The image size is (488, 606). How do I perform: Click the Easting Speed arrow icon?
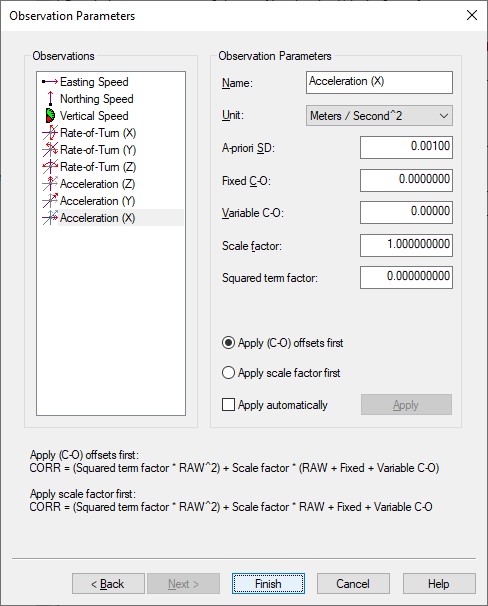coord(49,82)
